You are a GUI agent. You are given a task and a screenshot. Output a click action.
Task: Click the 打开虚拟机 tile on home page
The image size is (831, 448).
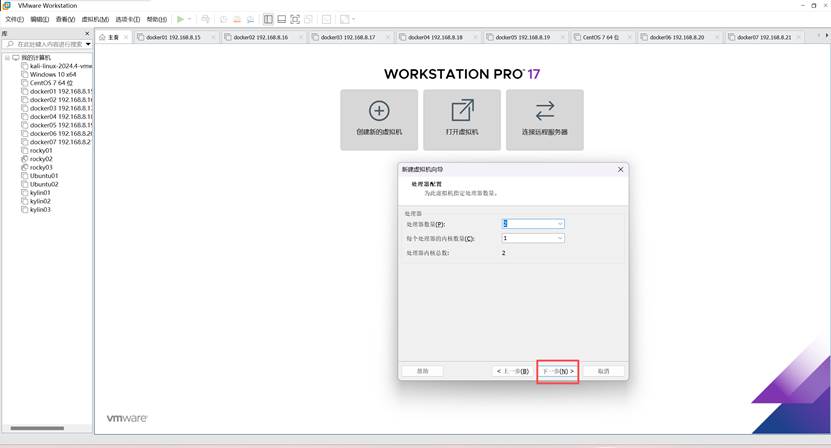pyautogui.click(x=462, y=120)
